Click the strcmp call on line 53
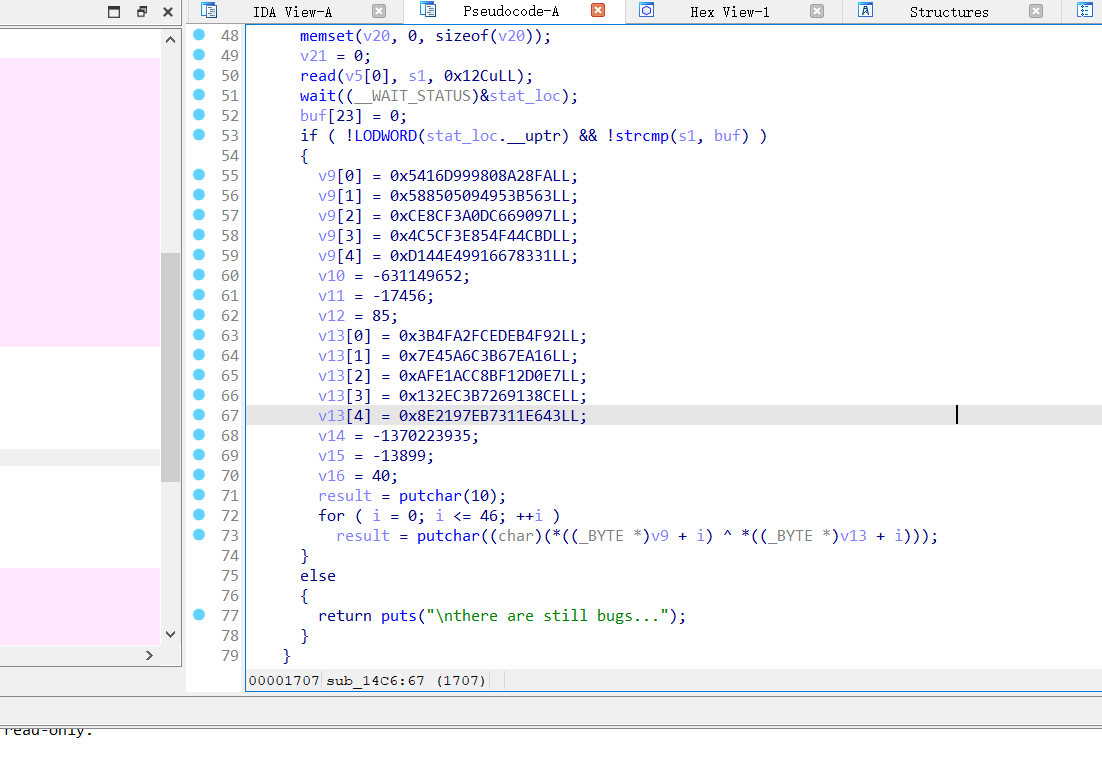 pyautogui.click(x=642, y=136)
